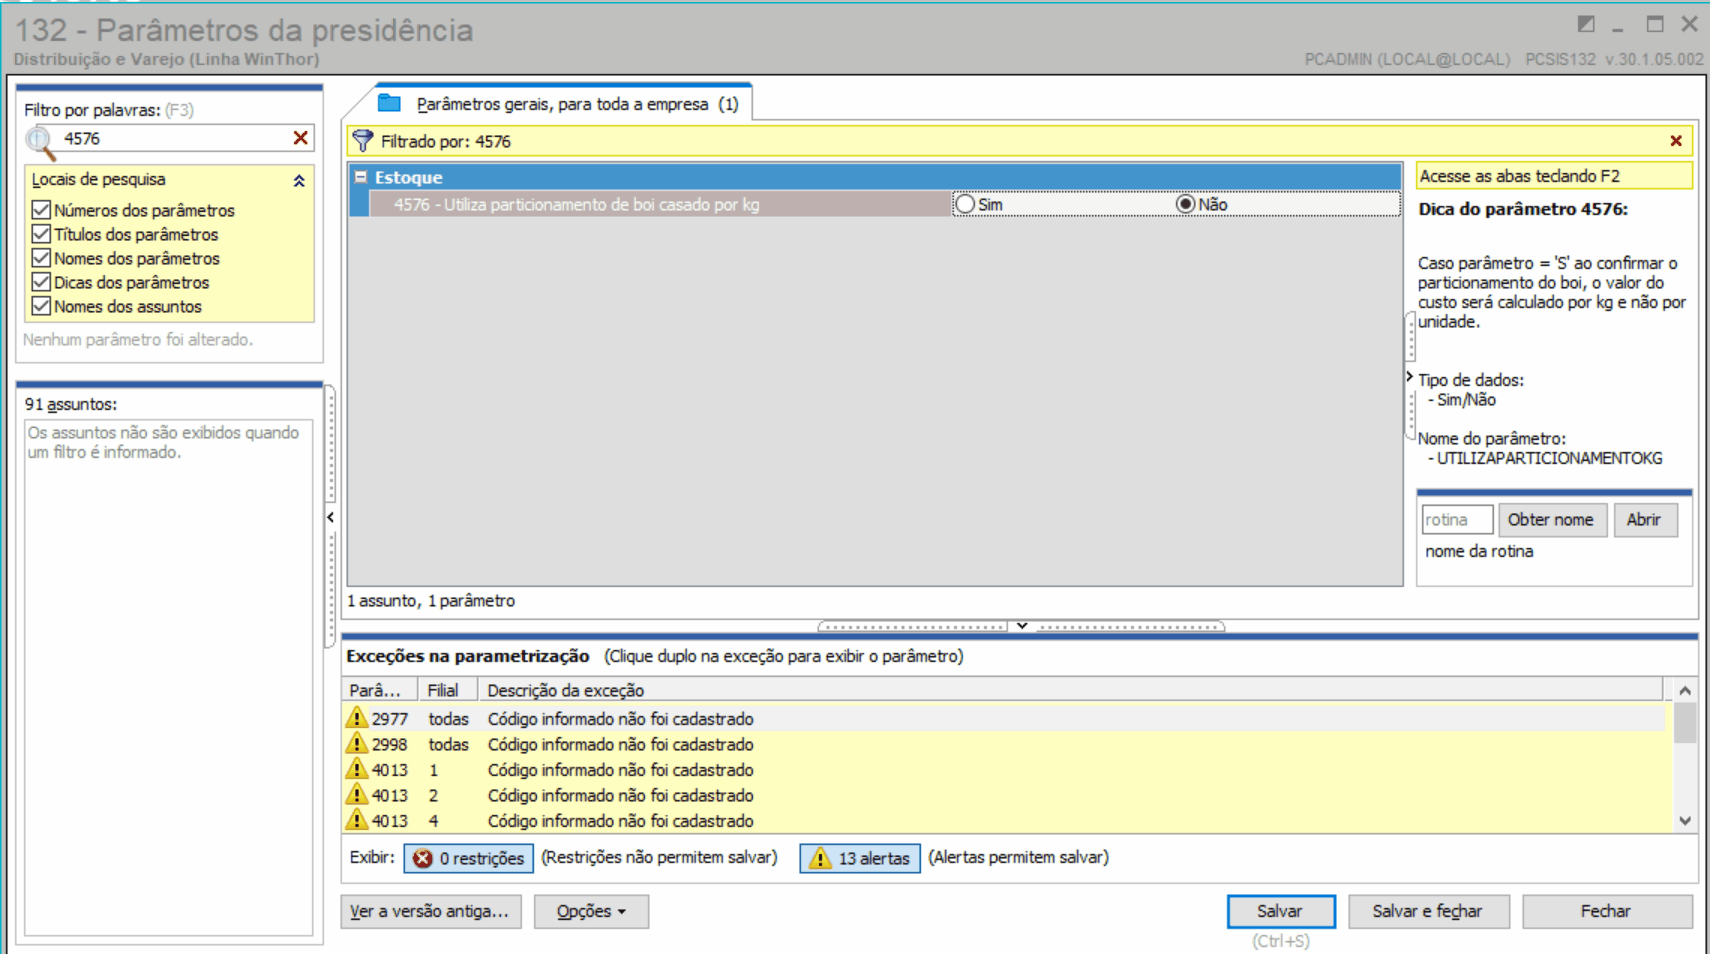Screen dimensions: 1710x954
Task: Click 'Ver a versão antiga...' button
Action: (431, 911)
